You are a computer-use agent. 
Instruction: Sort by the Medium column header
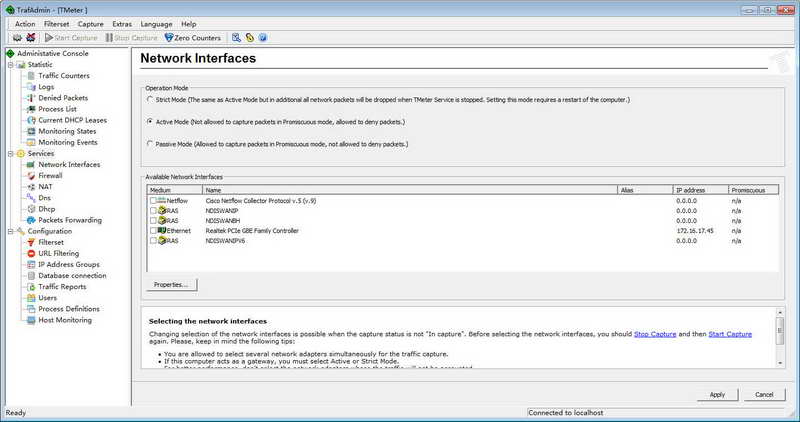point(175,190)
